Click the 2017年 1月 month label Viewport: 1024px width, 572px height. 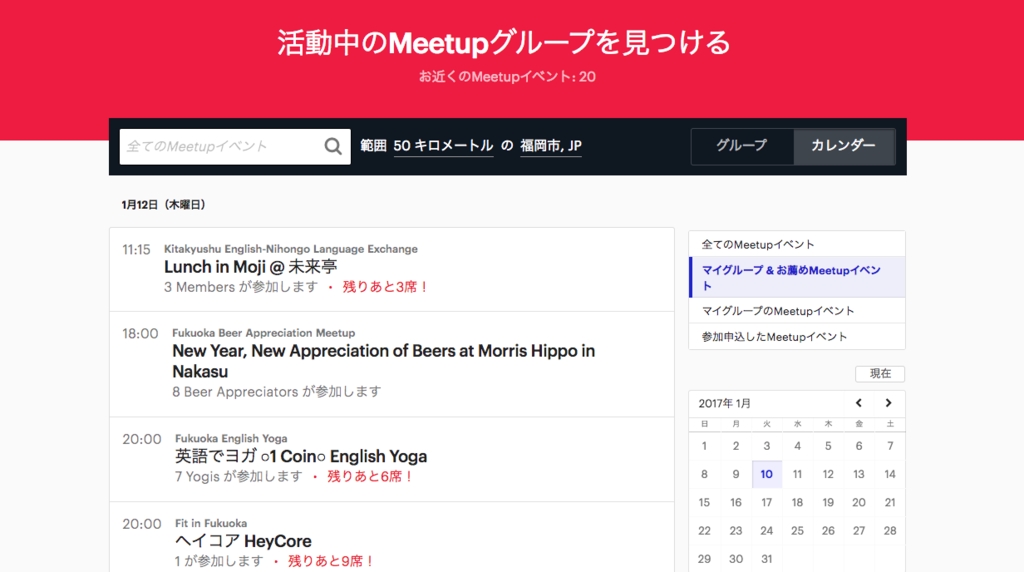tap(725, 404)
